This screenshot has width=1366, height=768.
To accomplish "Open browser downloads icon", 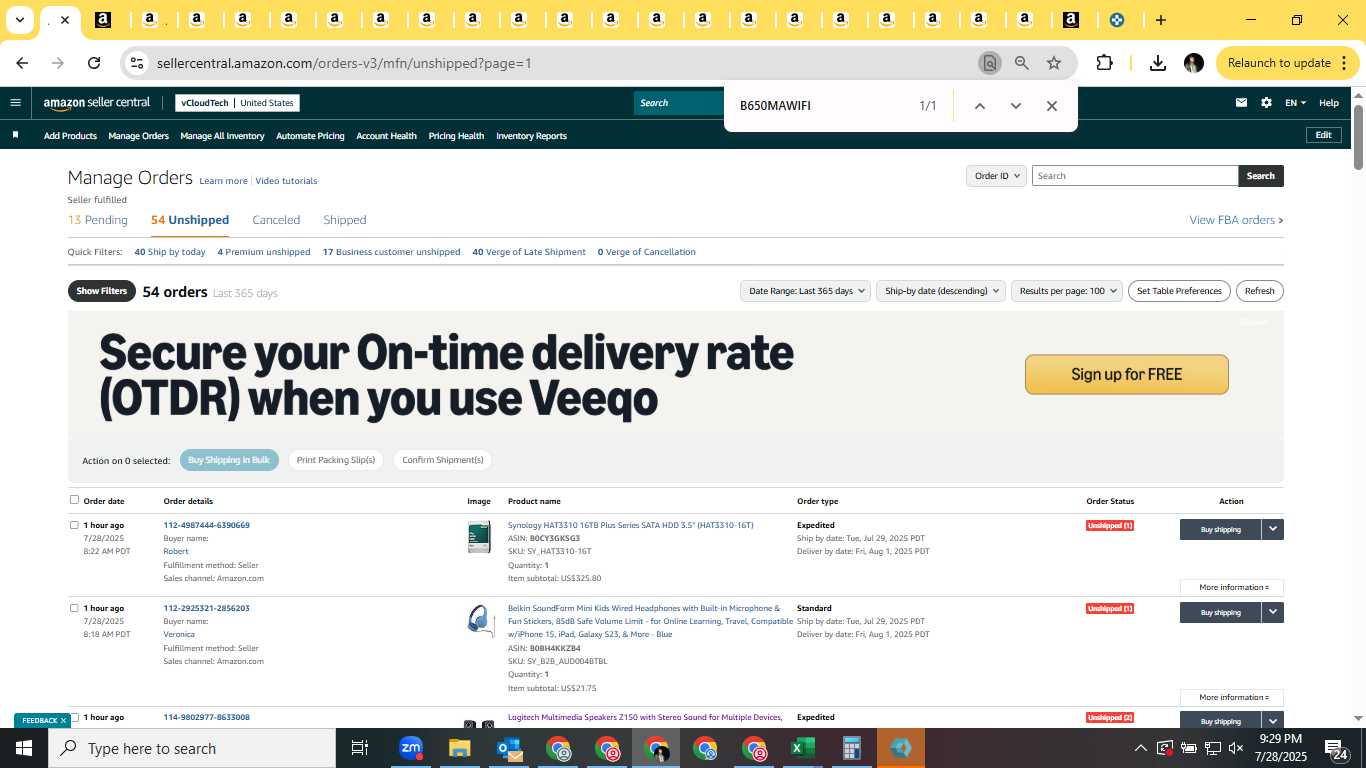I will pos(1157,63).
